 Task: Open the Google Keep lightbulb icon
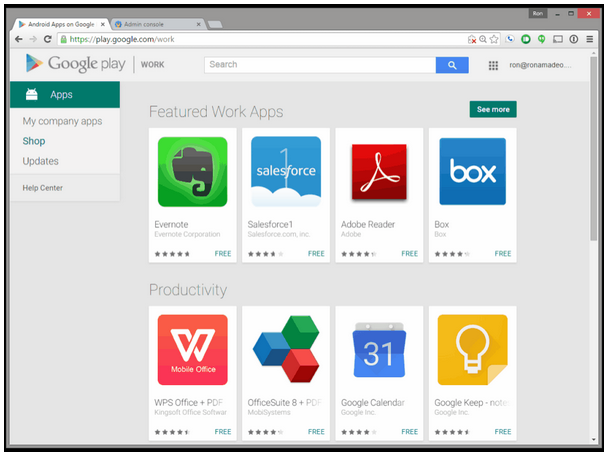pos(472,350)
